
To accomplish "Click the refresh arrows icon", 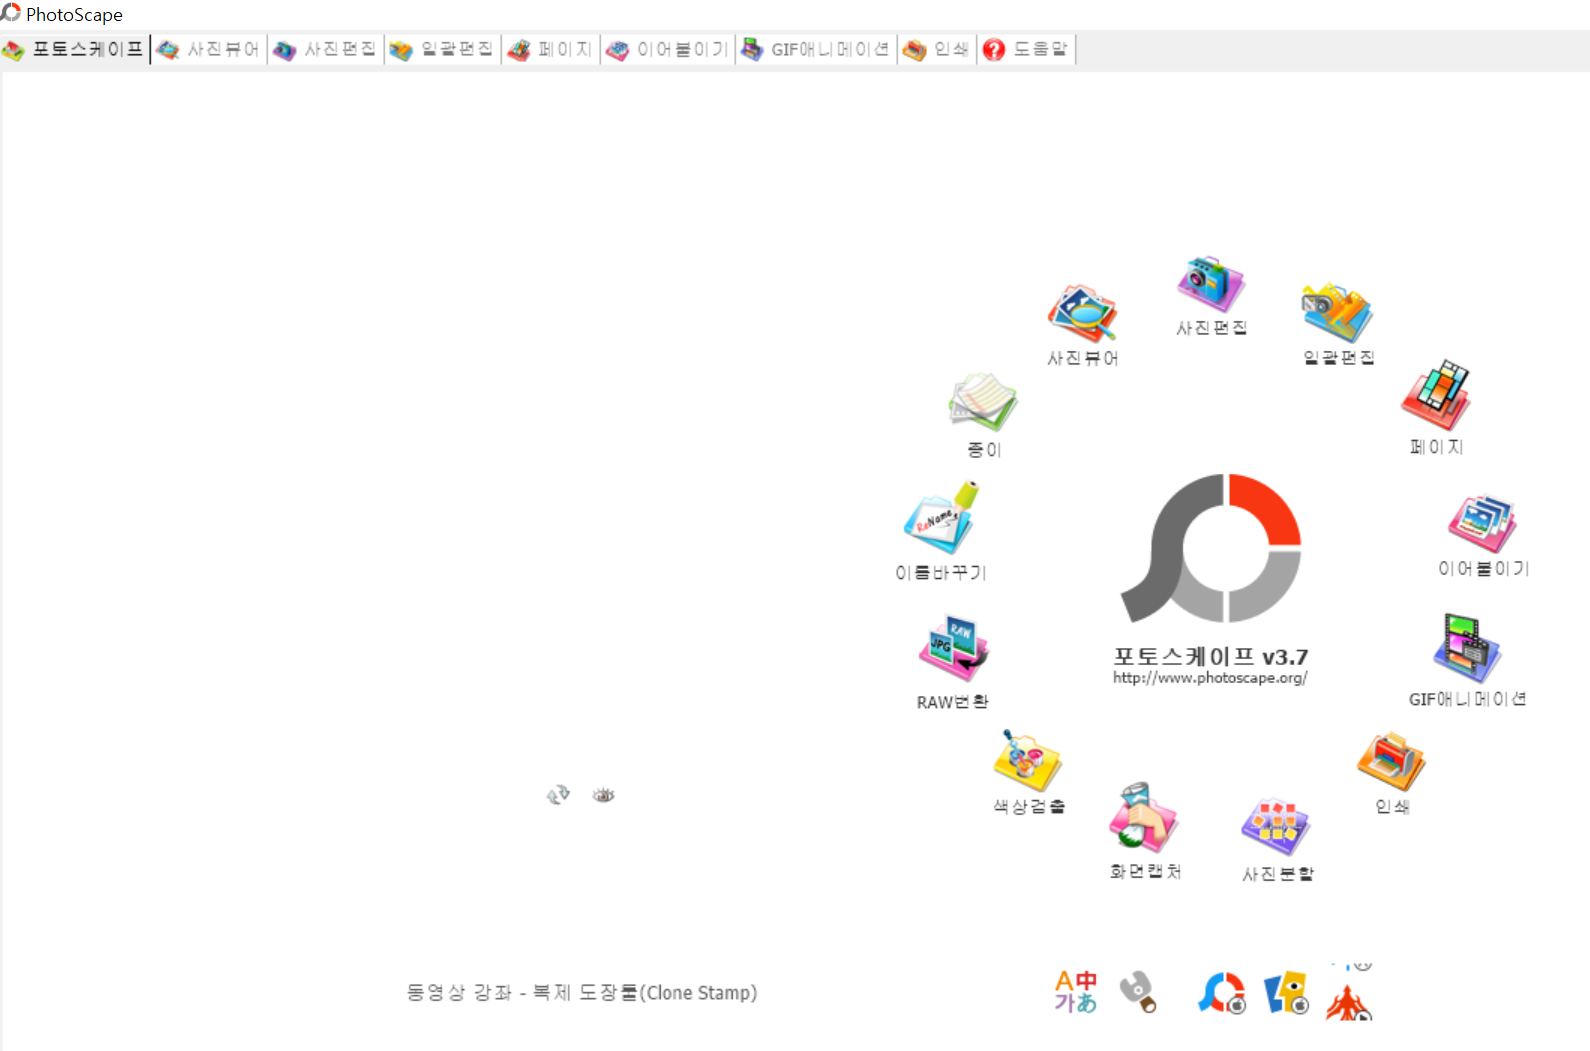I will tap(558, 795).
